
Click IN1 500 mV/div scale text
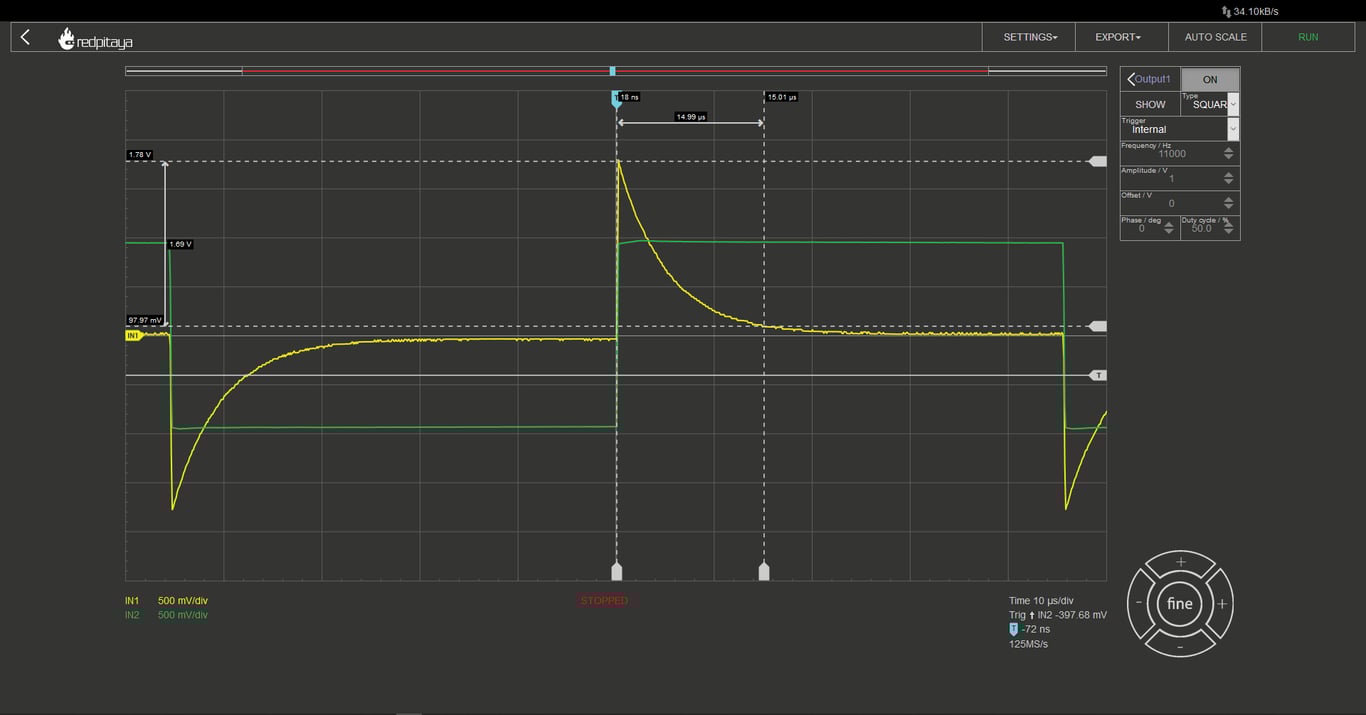point(183,601)
